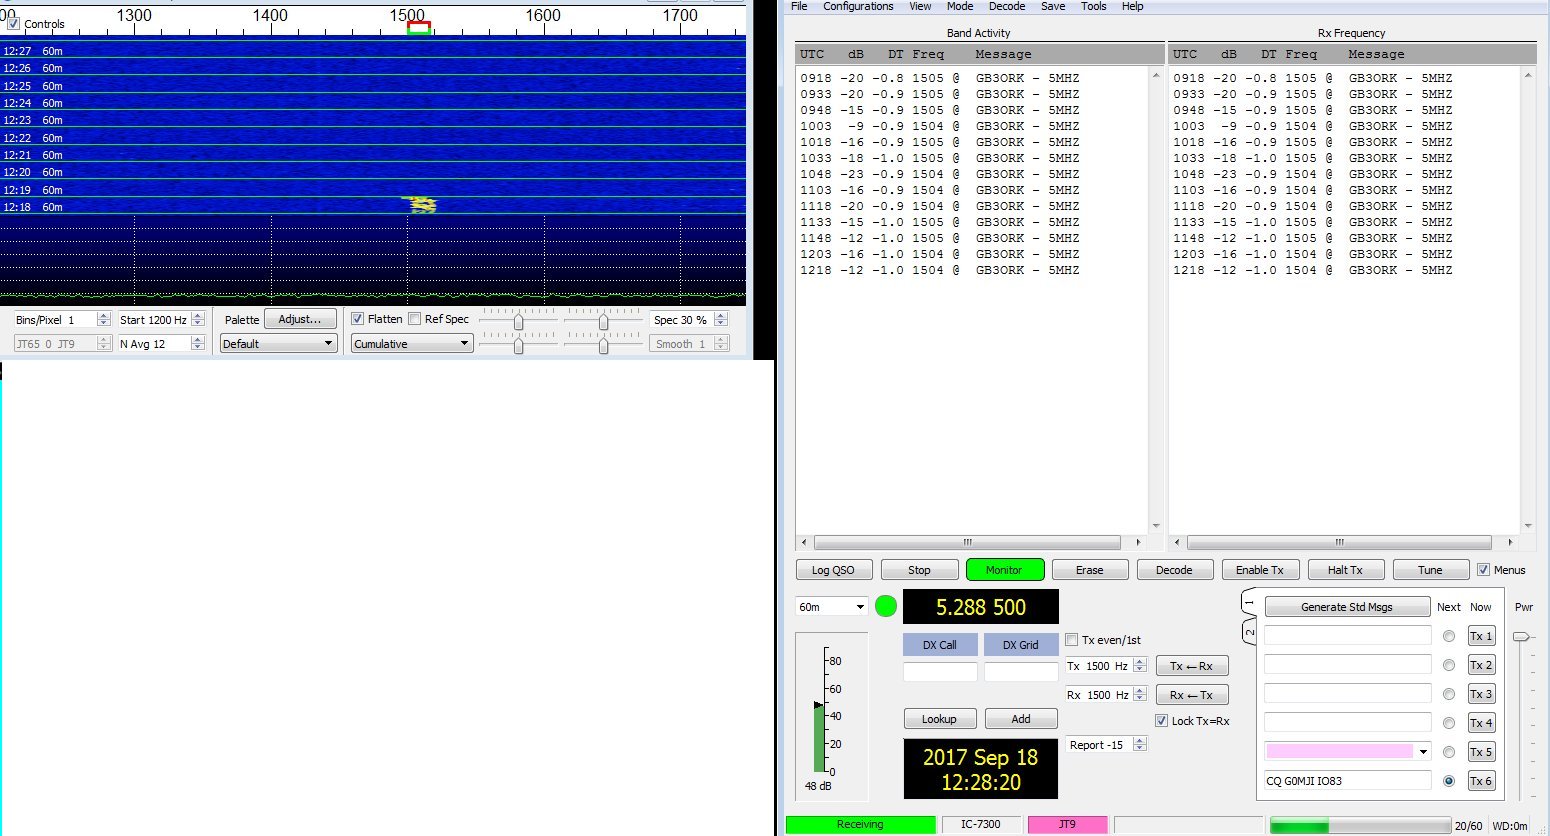Open the Cumulative spectrum dropdown
This screenshot has height=836, width=1550.
click(411, 344)
